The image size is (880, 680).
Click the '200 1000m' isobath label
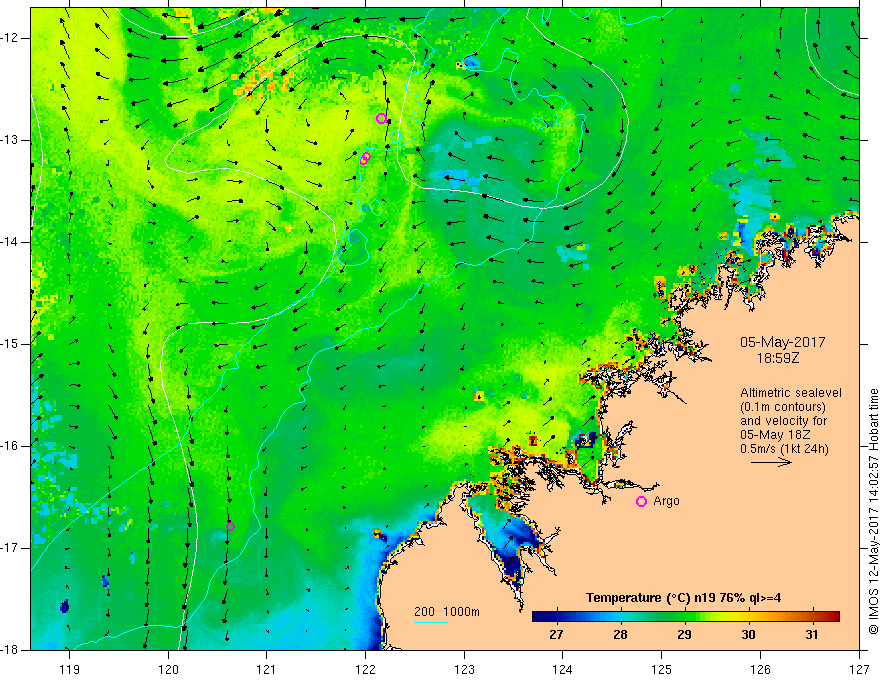447,612
